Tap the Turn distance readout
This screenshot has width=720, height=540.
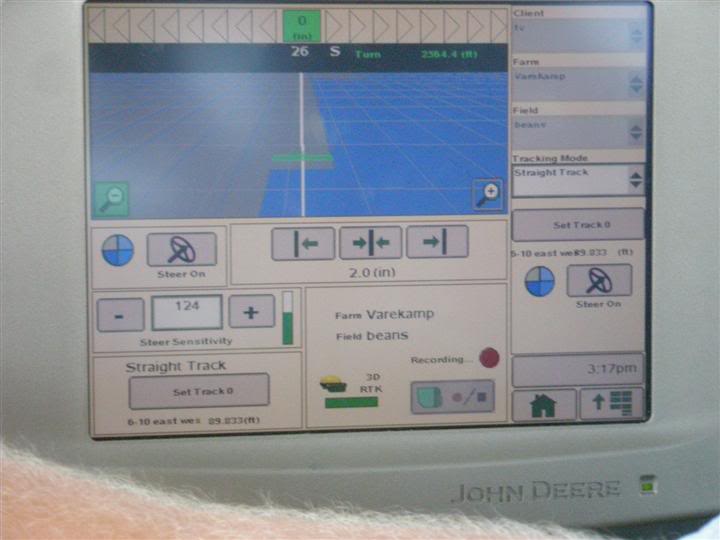tap(416, 54)
